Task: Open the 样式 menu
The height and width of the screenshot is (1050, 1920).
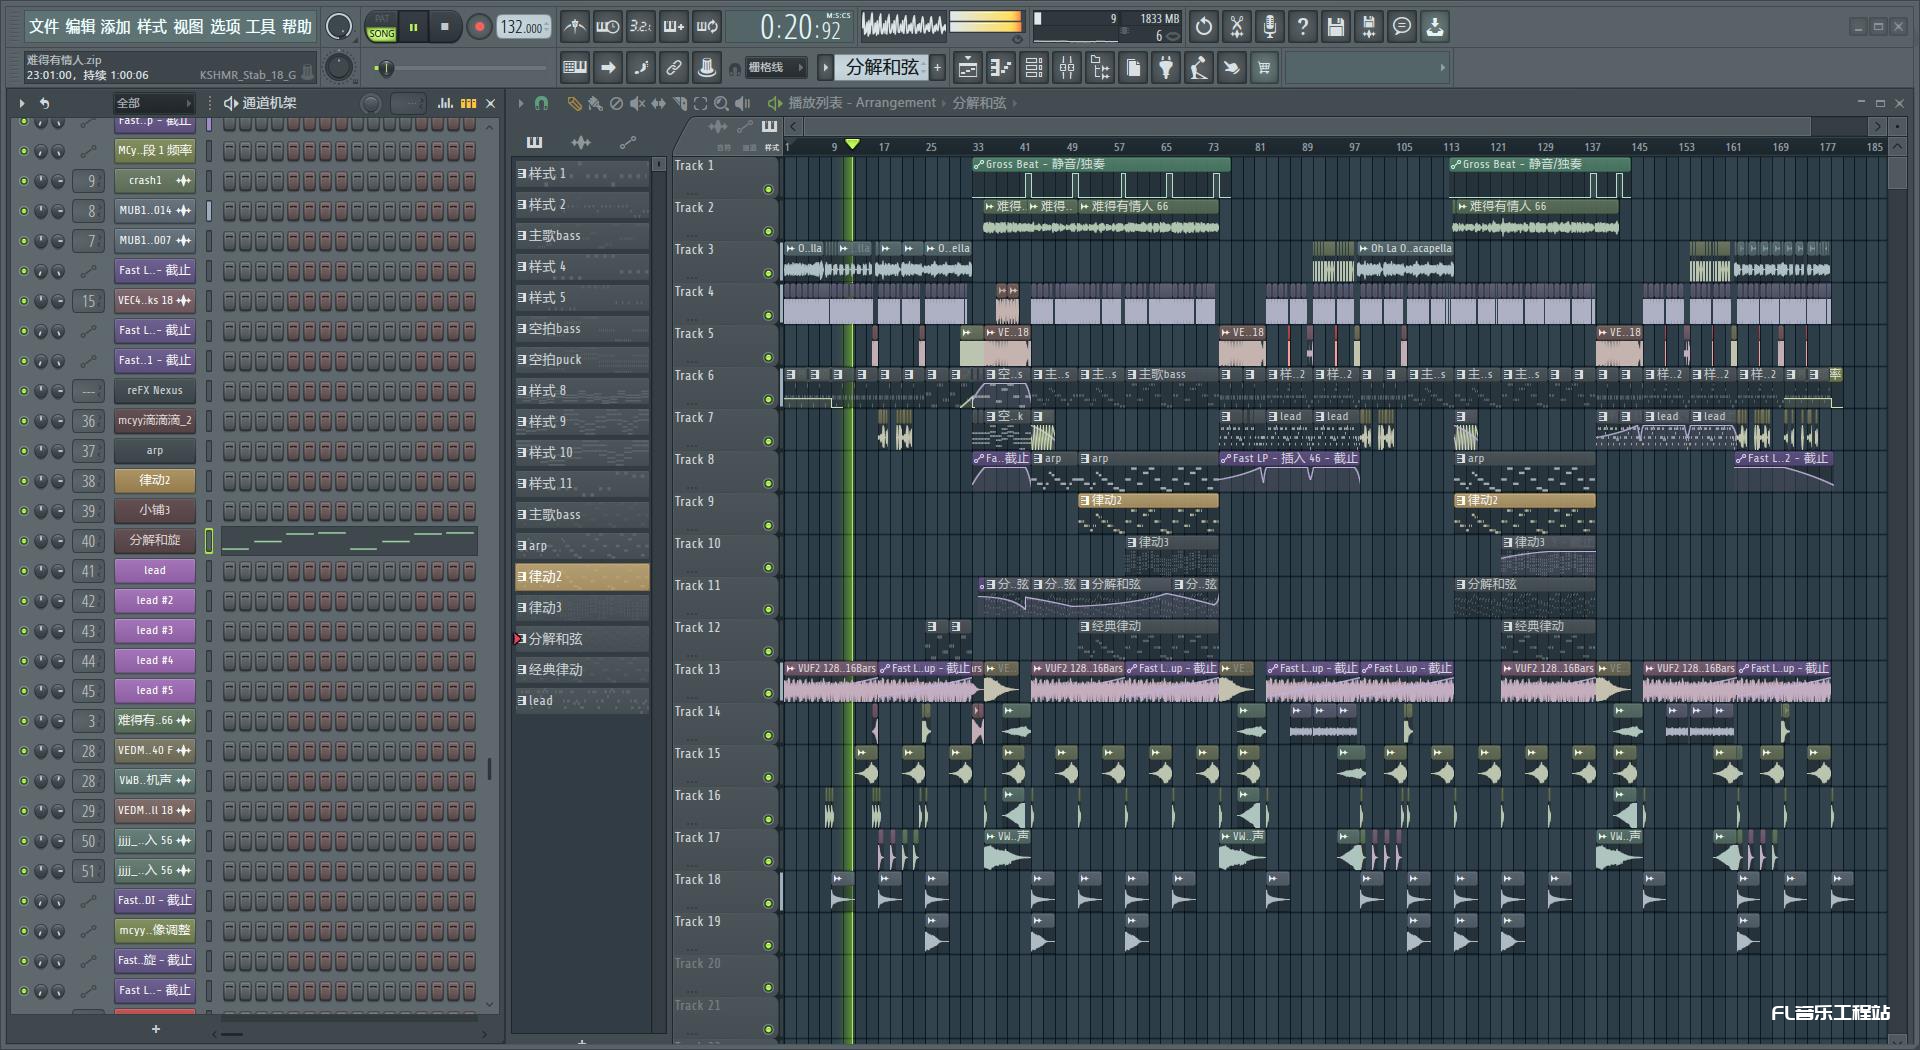Action: pyautogui.click(x=152, y=27)
